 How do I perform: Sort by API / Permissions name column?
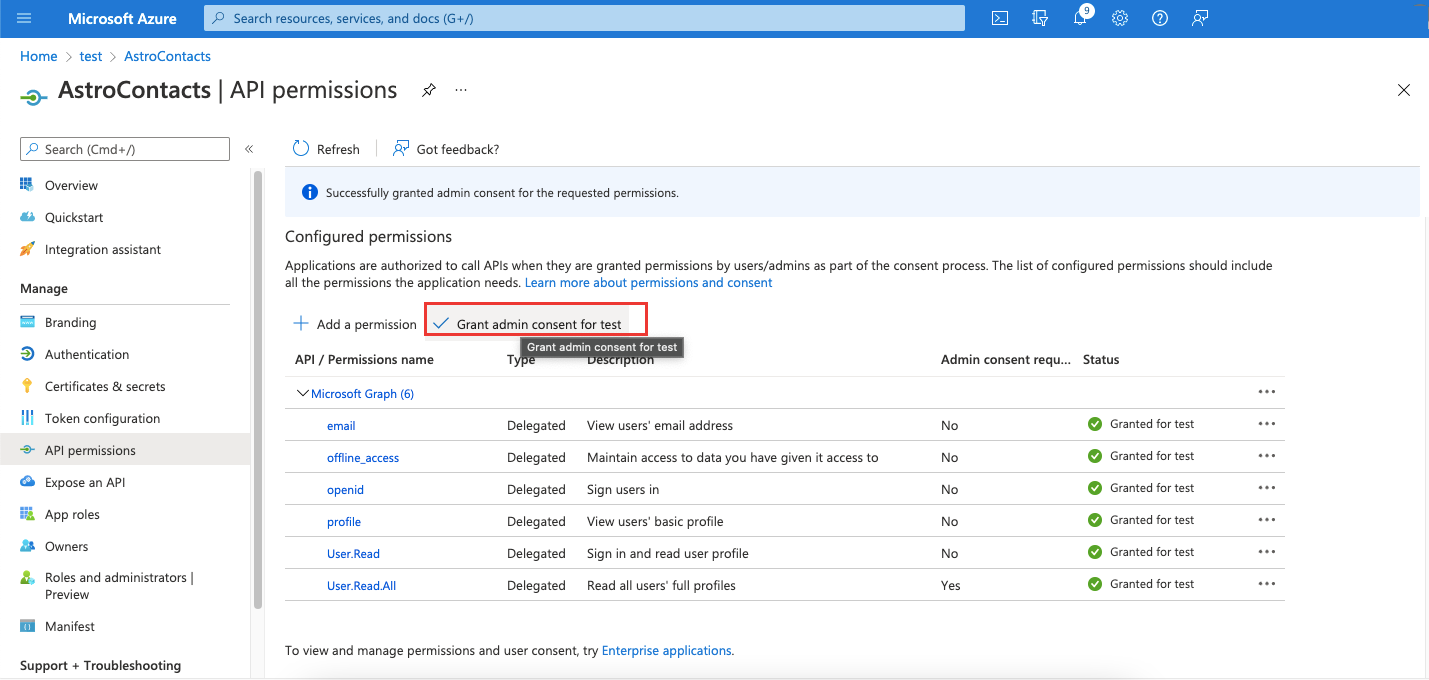(364, 359)
